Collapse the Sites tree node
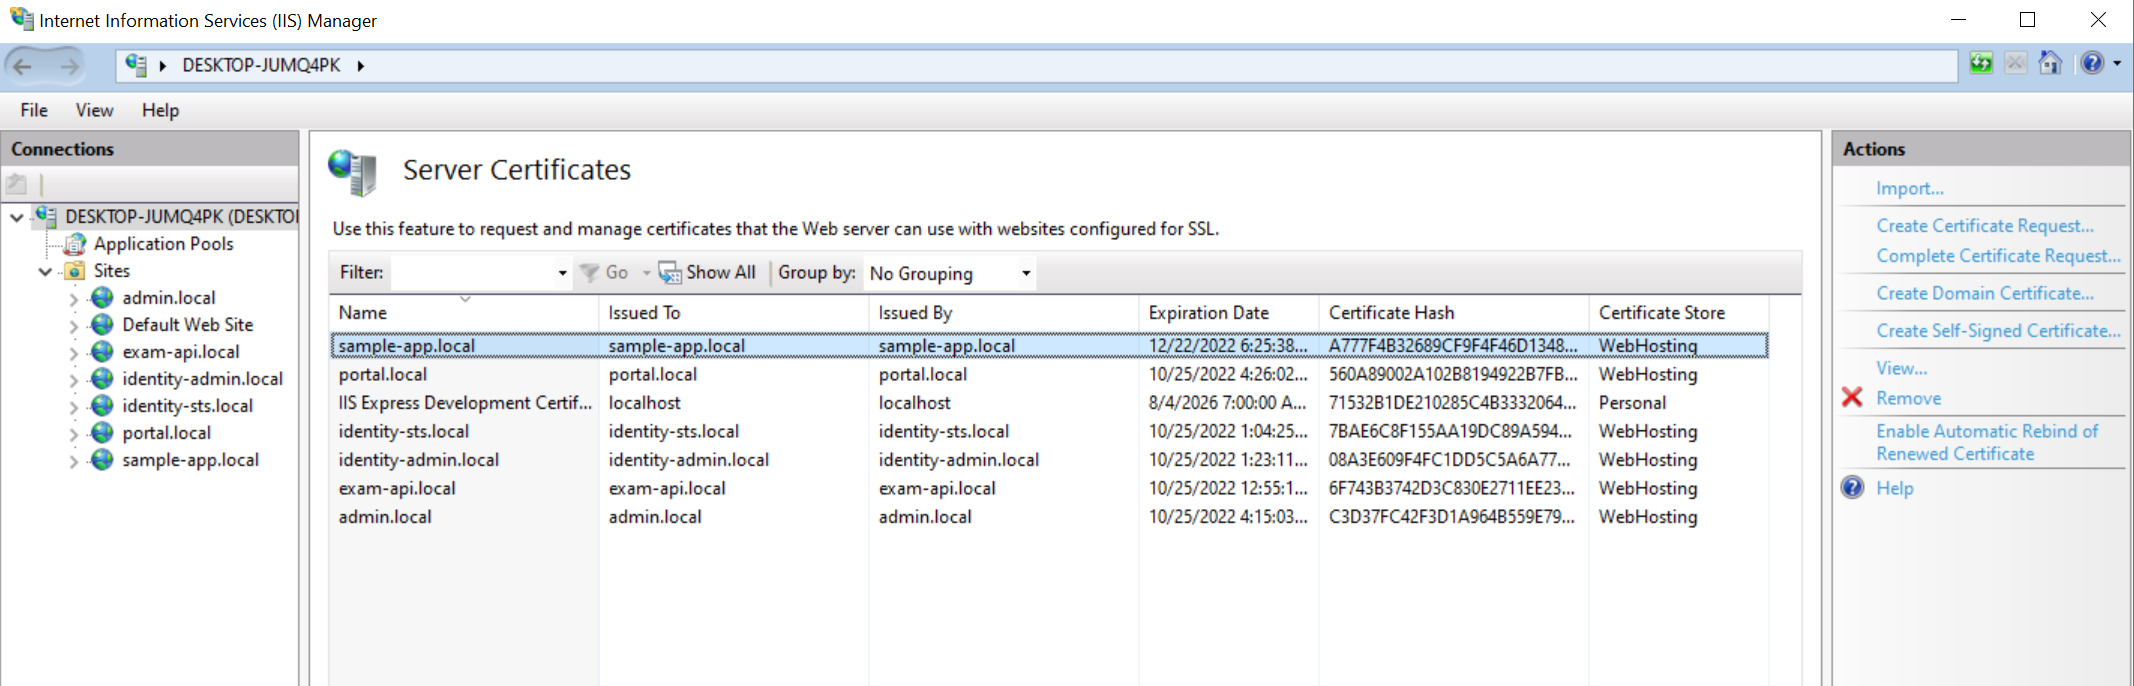This screenshot has width=2134, height=686. [45, 271]
